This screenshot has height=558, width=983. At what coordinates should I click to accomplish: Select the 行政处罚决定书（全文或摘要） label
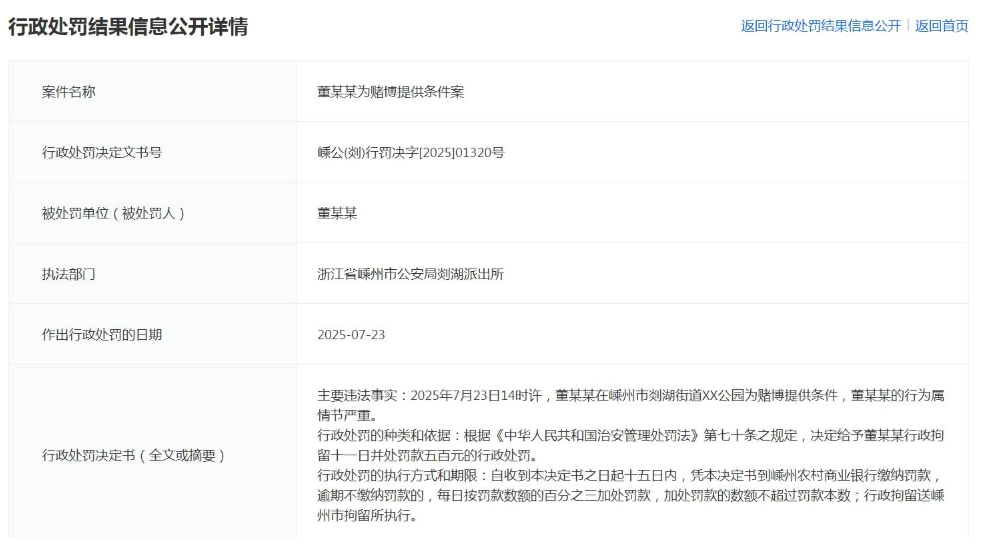(x=133, y=456)
